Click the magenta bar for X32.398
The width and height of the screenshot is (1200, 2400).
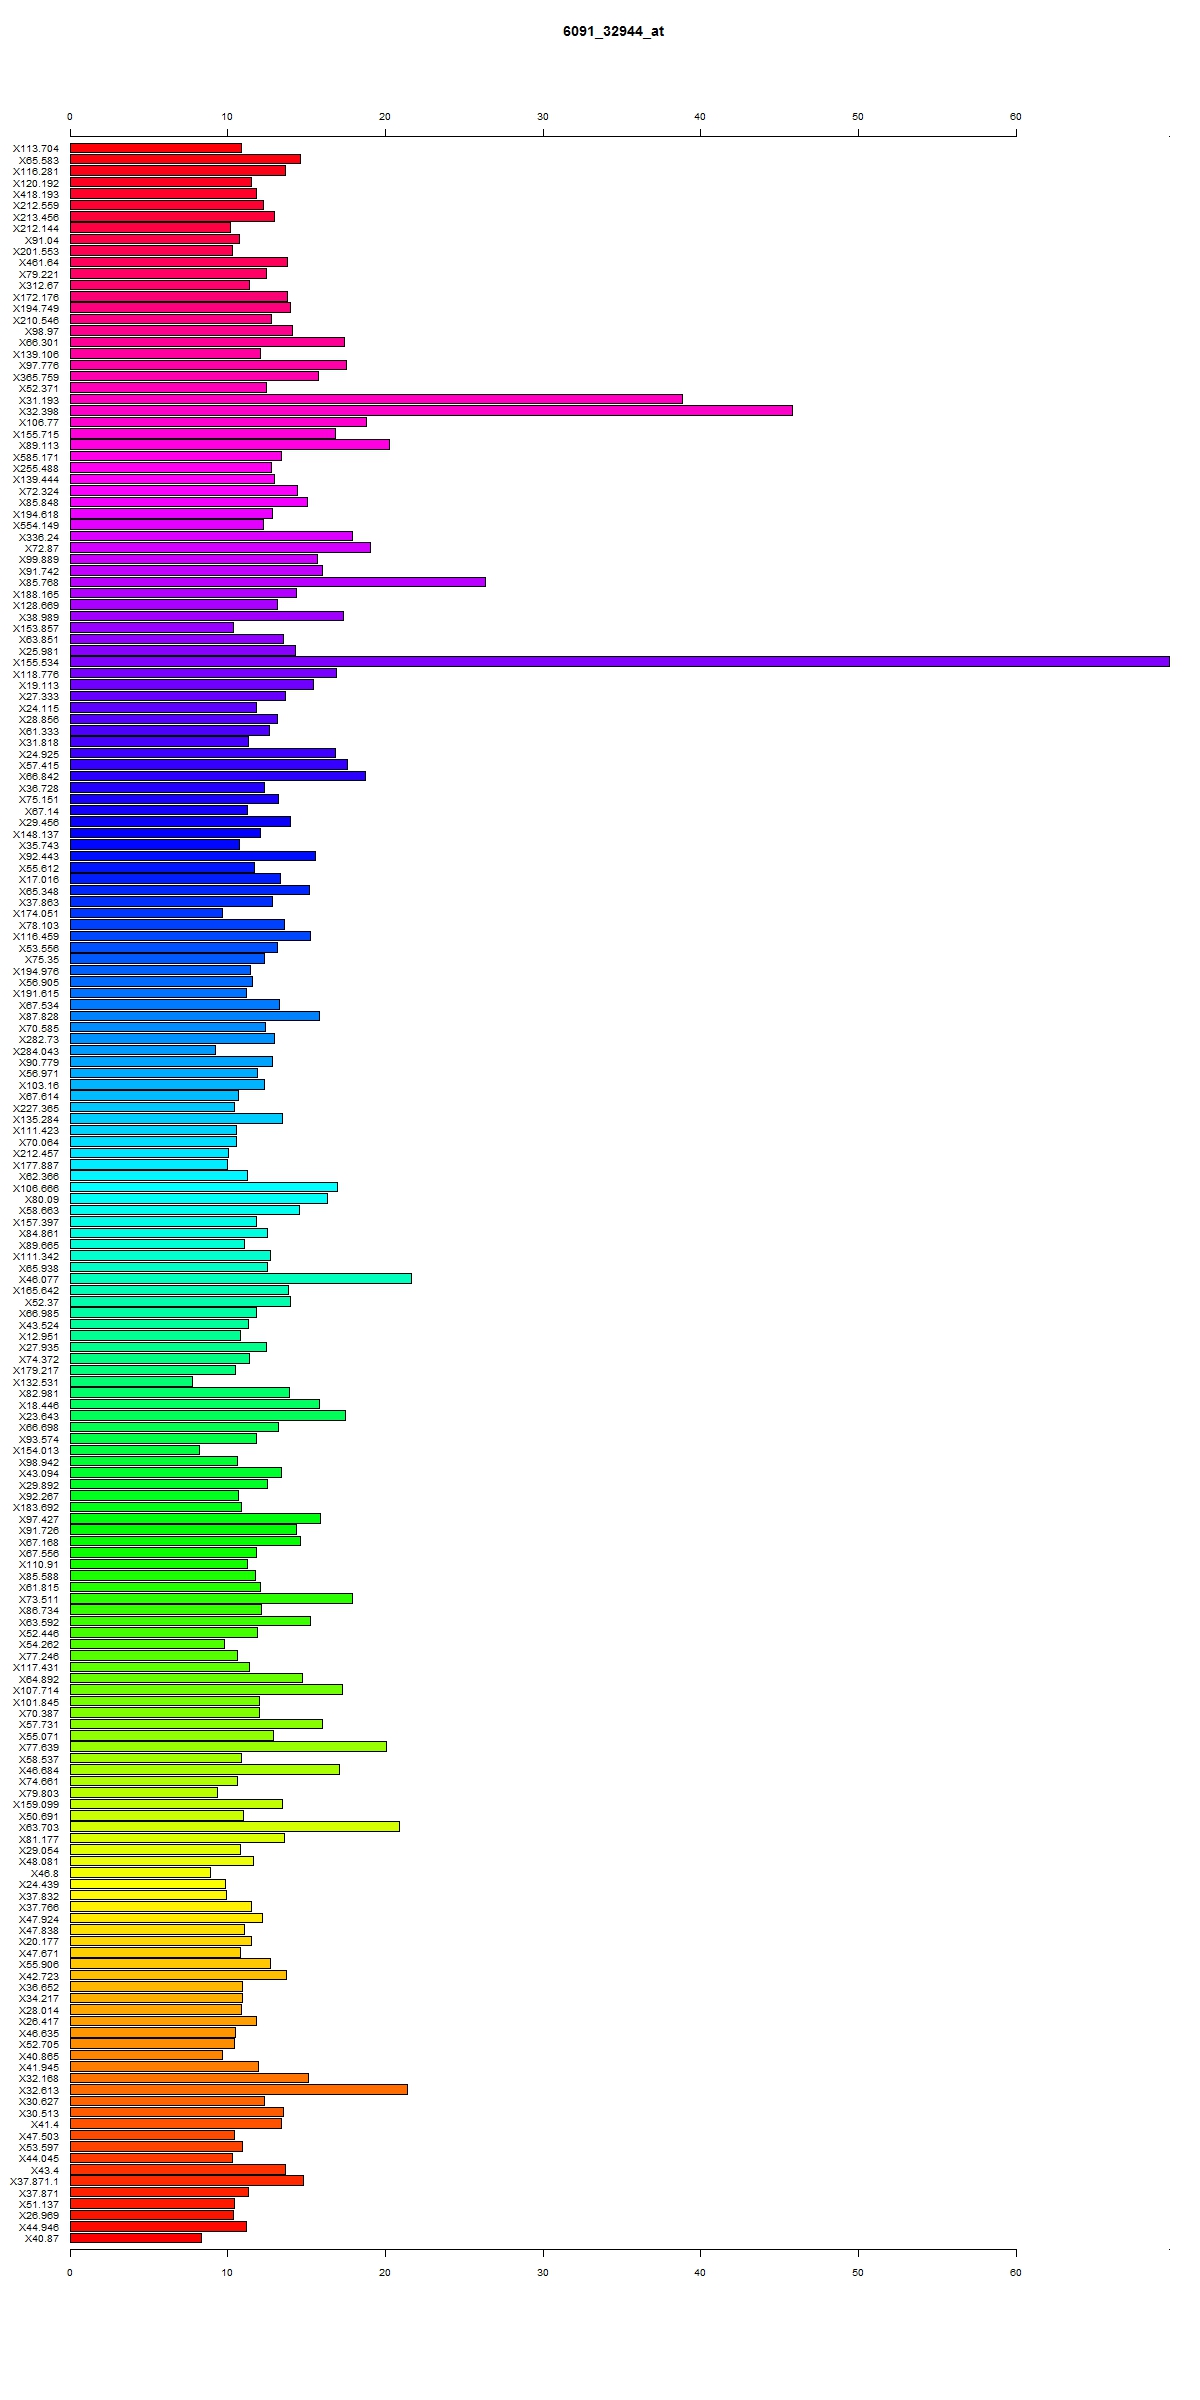click(x=431, y=411)
